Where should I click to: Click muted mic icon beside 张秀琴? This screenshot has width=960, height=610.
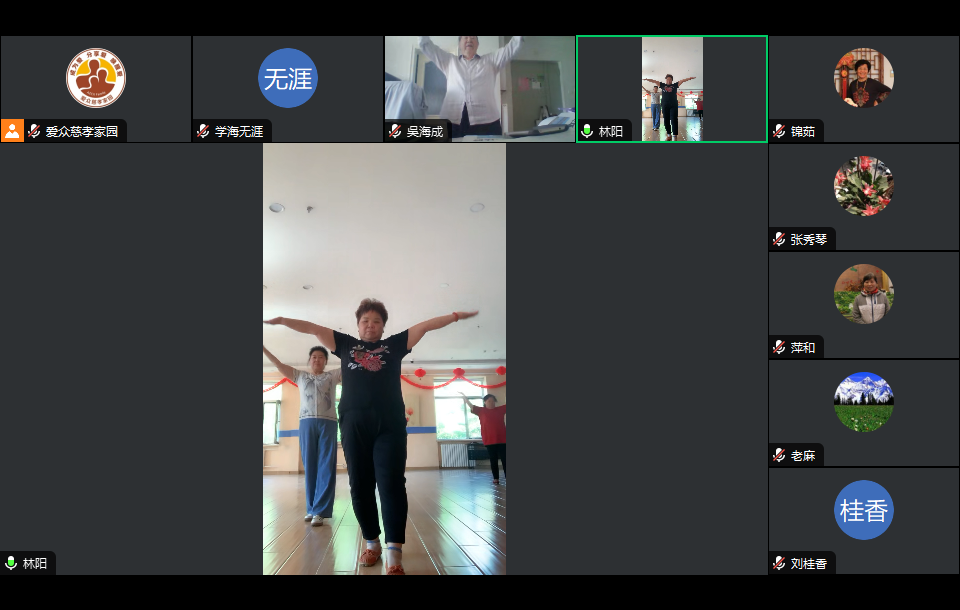click(779, 239)
